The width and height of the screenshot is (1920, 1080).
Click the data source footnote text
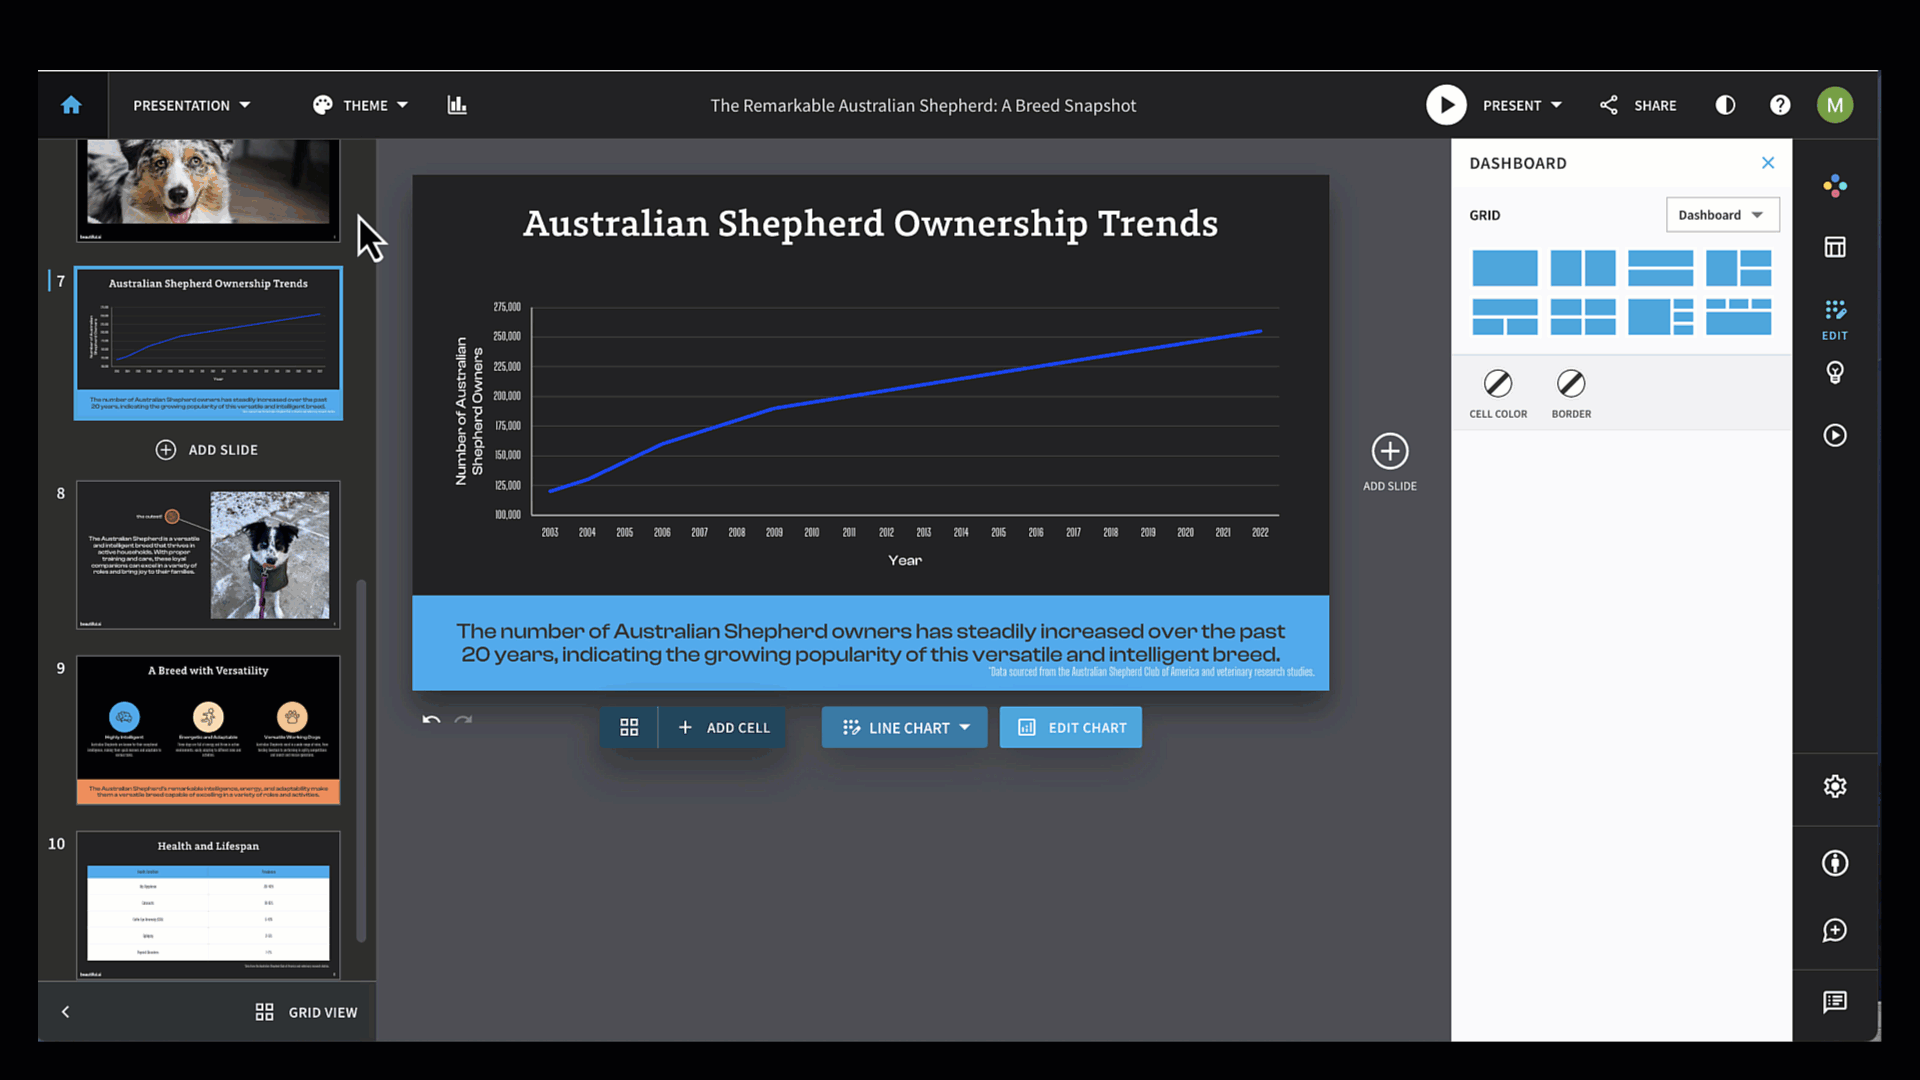click(x=1152, y=672)
